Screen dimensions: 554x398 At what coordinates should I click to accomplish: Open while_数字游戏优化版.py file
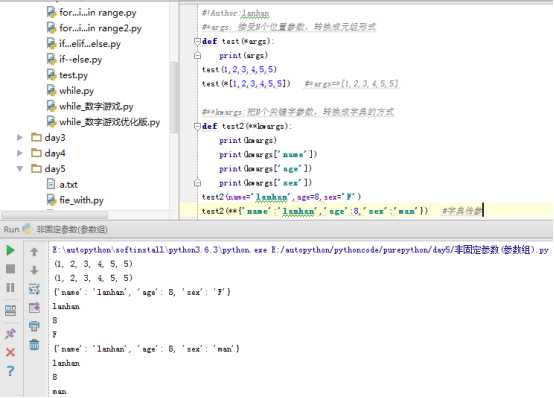(110, 122)
